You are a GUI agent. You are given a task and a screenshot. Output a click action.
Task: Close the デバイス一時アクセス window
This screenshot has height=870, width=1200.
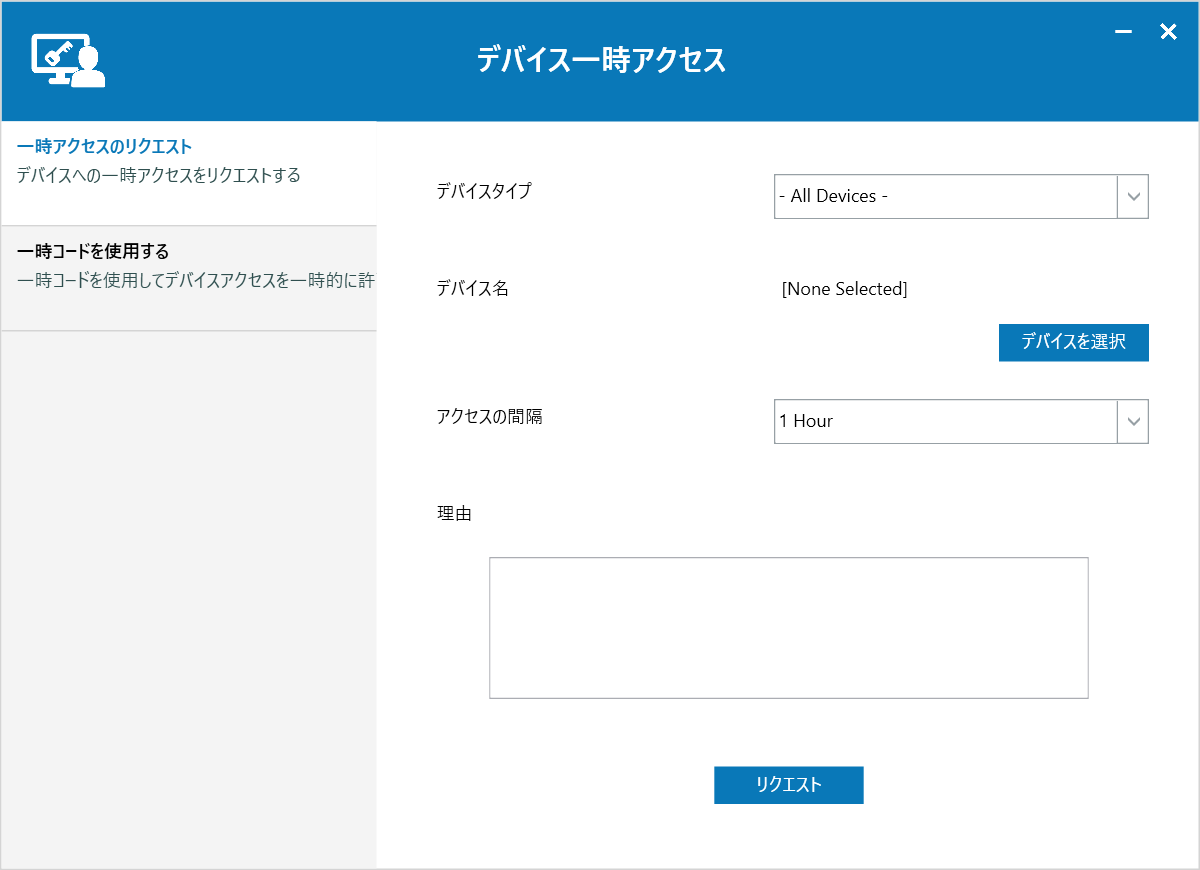click(x=1168, y=33)
